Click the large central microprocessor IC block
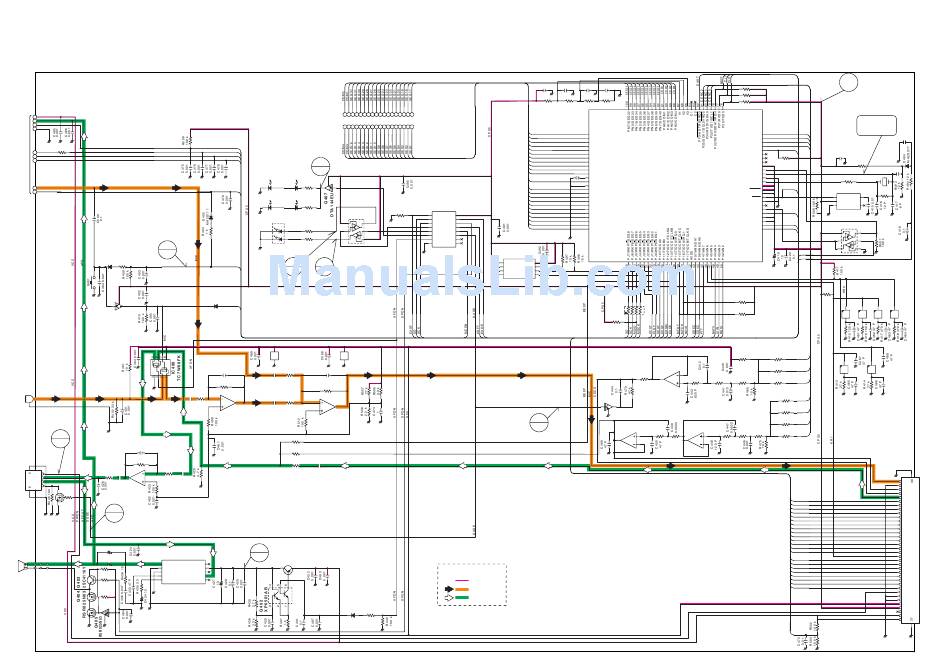Screen dimensions: 950x660 (674, 185)
